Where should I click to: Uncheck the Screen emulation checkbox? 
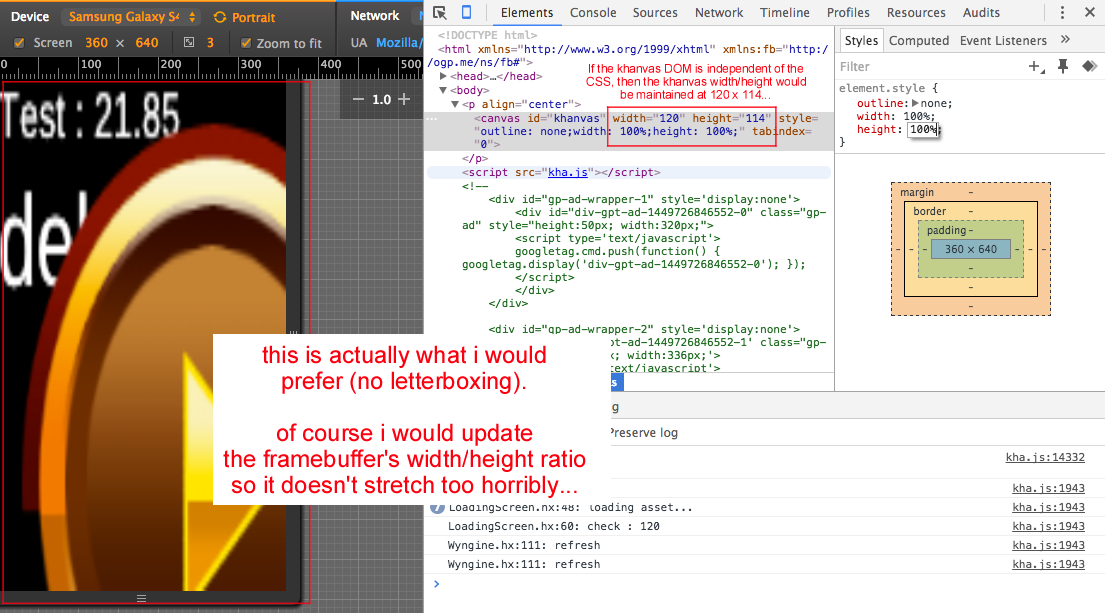click(x=19, y=43)
